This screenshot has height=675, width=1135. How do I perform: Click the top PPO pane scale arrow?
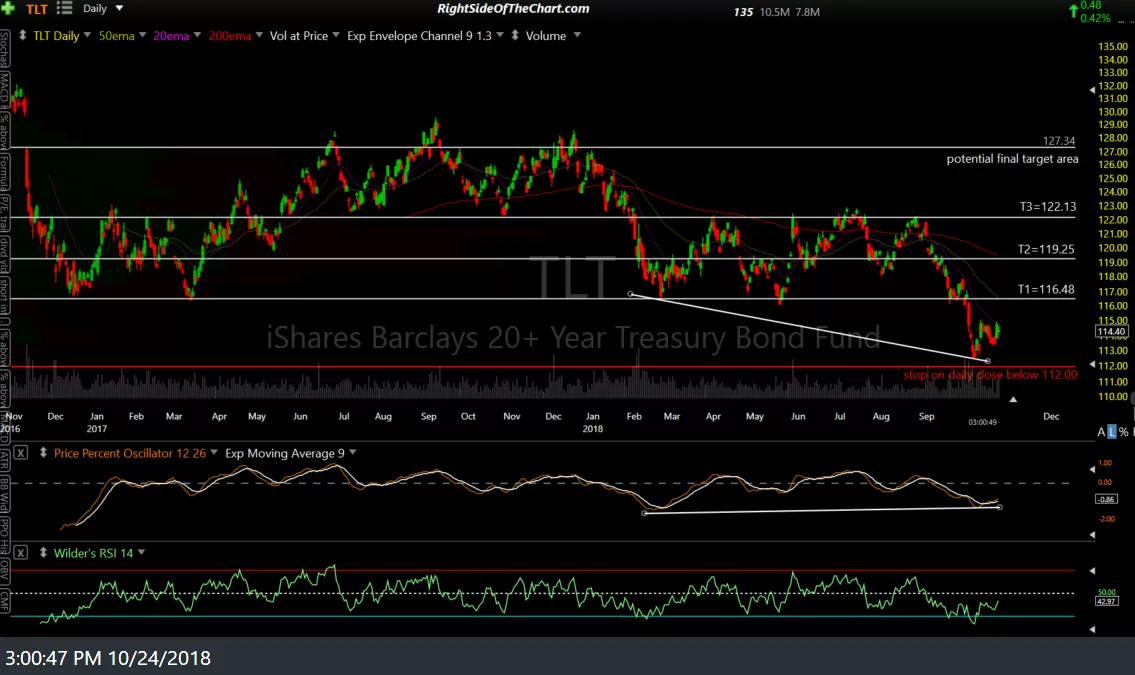click(x=1092, y=470)
